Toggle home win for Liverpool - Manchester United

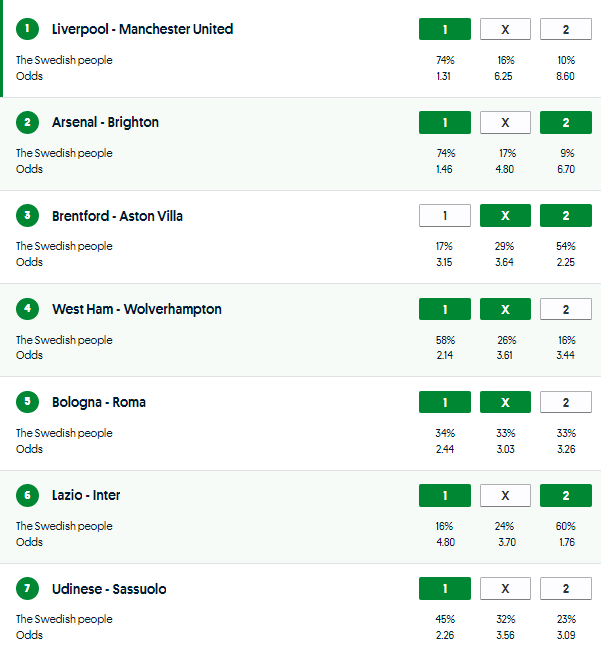tap(444, 29)
